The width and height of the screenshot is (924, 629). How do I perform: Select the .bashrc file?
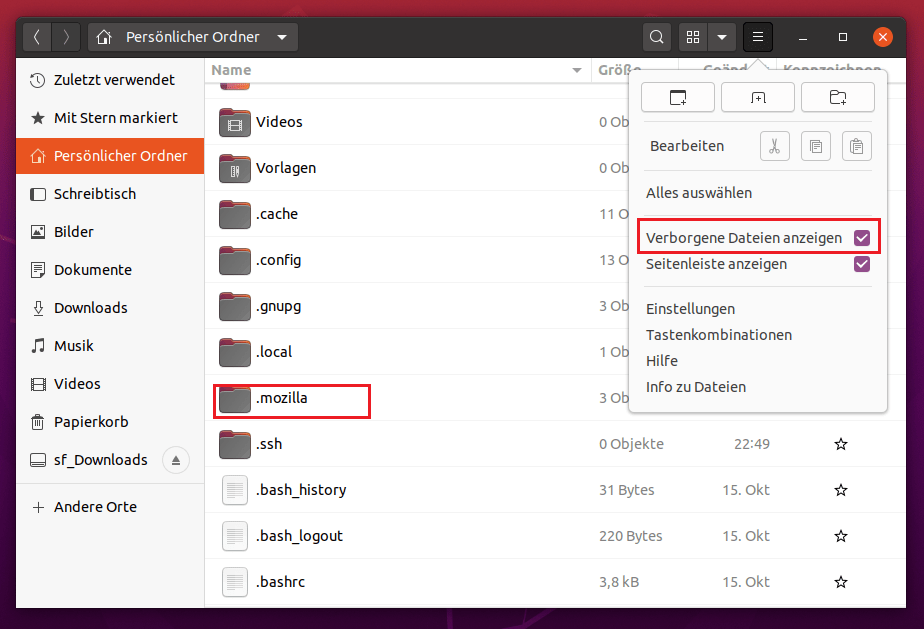[x=280, y=582]
